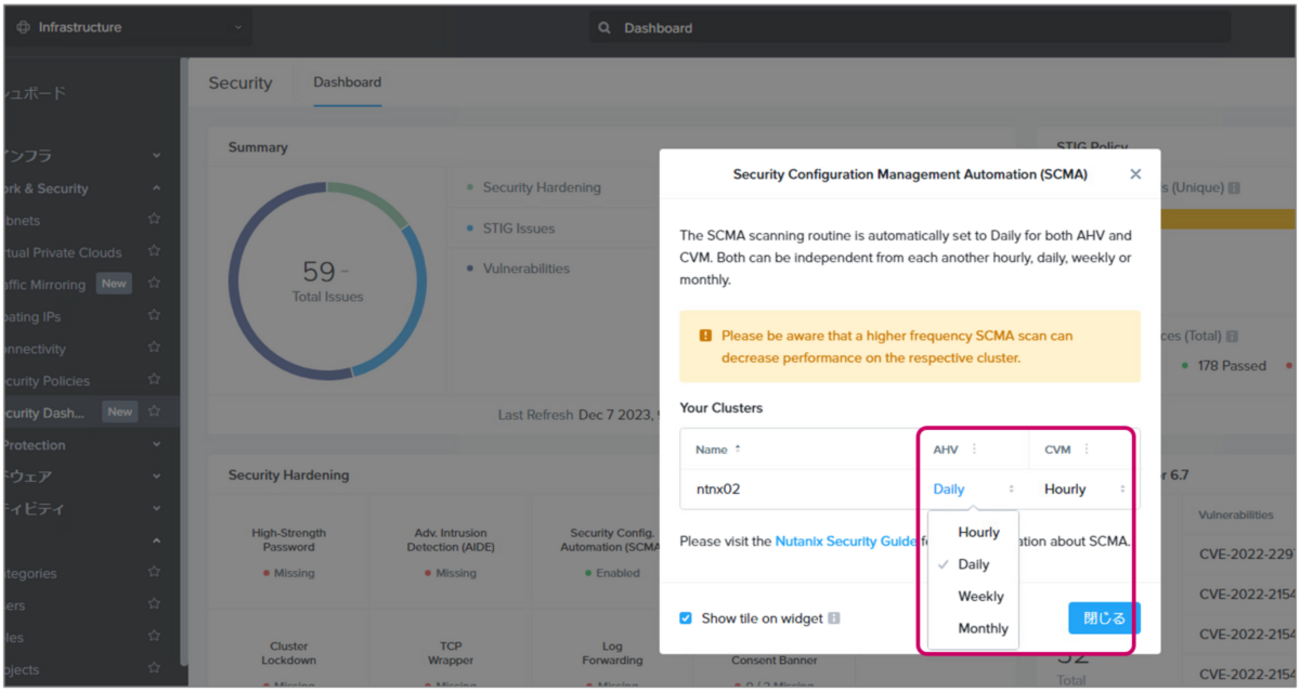Open the CVM Hourly frequency dropdown

tap(1084, 489)
